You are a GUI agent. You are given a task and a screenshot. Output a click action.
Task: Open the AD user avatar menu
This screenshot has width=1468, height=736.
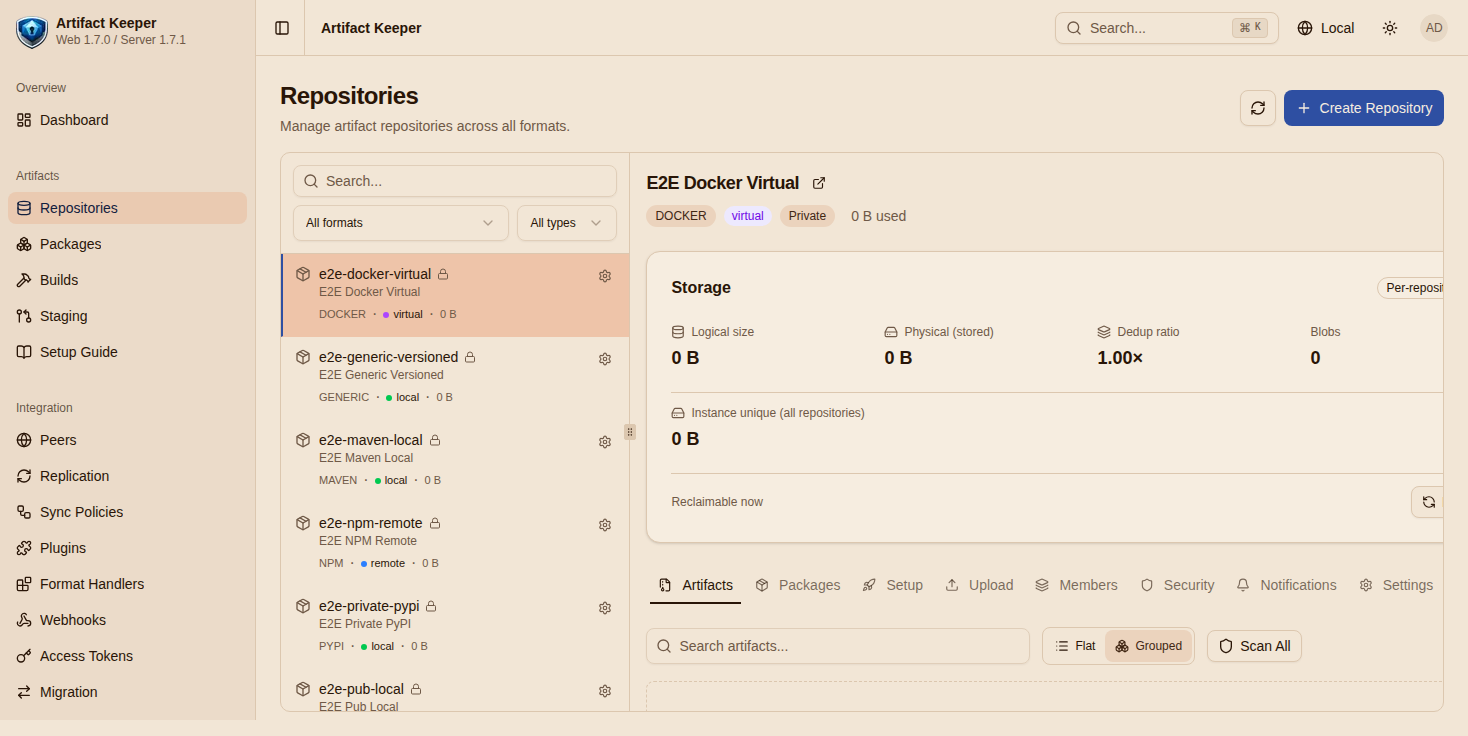point(1434,28)
